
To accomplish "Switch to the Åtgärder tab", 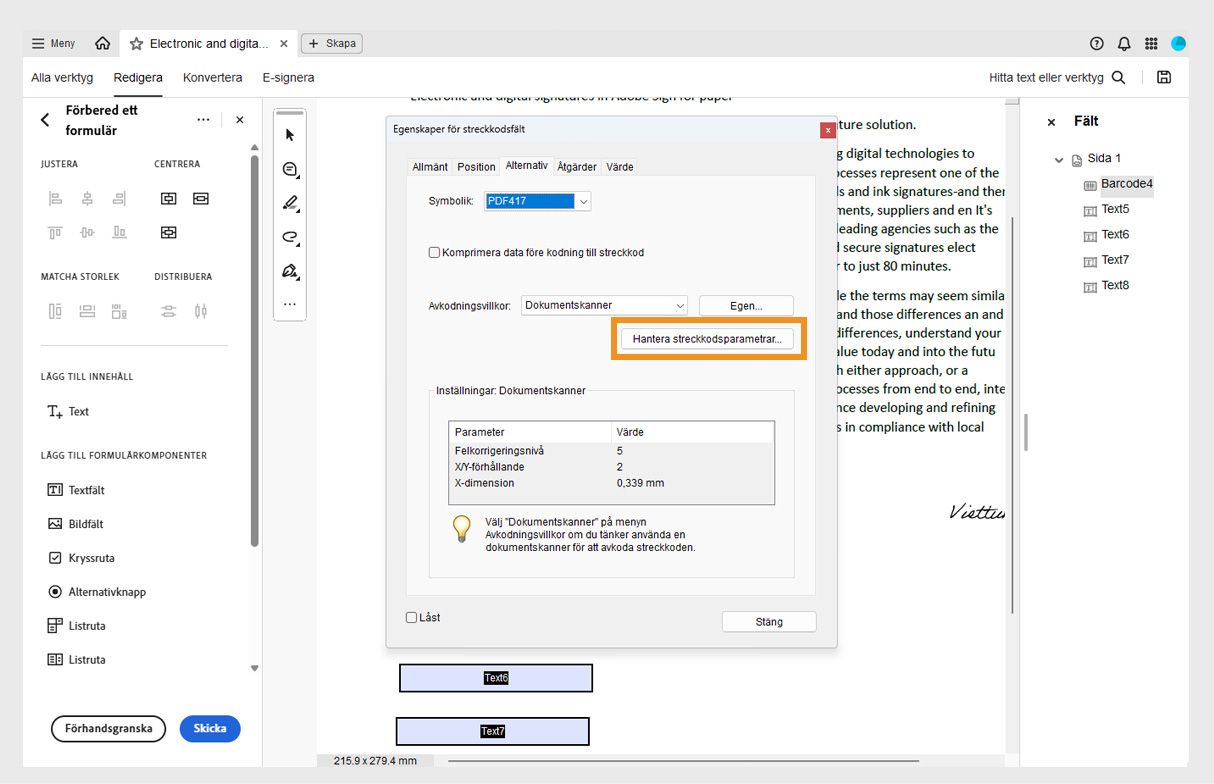I will pos(577,167).
